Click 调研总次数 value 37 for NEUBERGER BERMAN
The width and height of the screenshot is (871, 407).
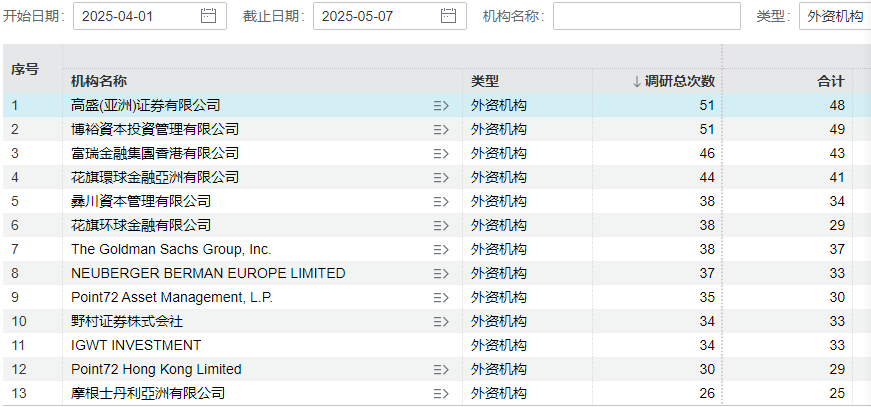click(x=707, y=273)
